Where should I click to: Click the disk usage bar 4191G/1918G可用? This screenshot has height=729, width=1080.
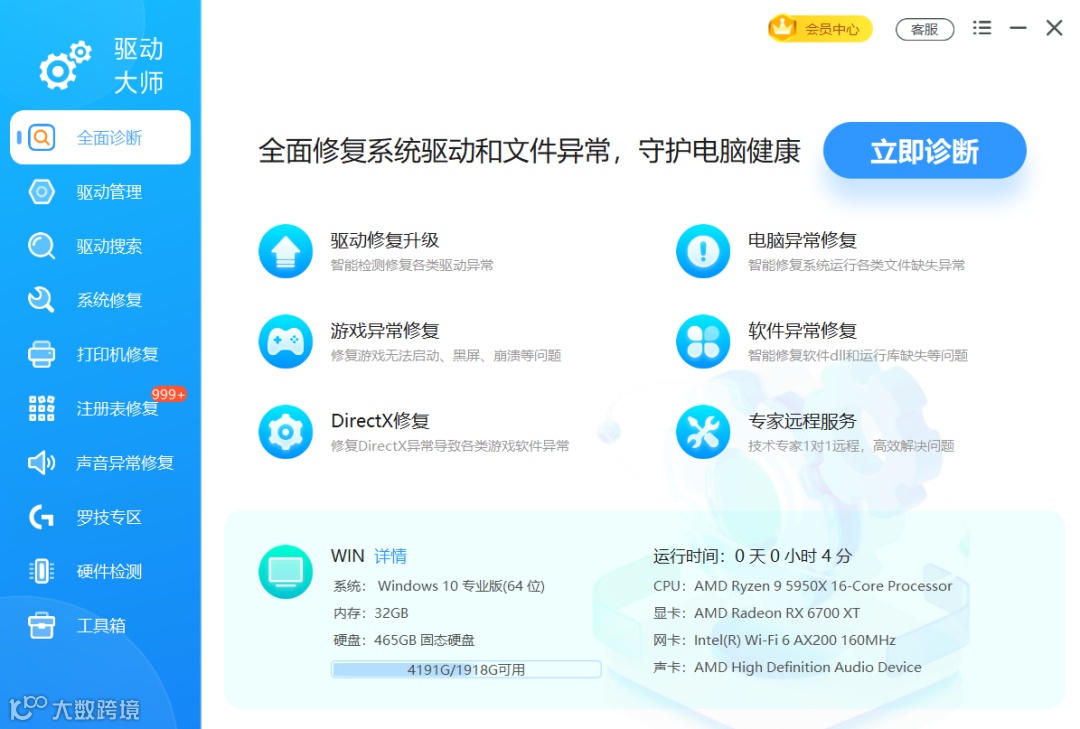click(x=466, y=669)
